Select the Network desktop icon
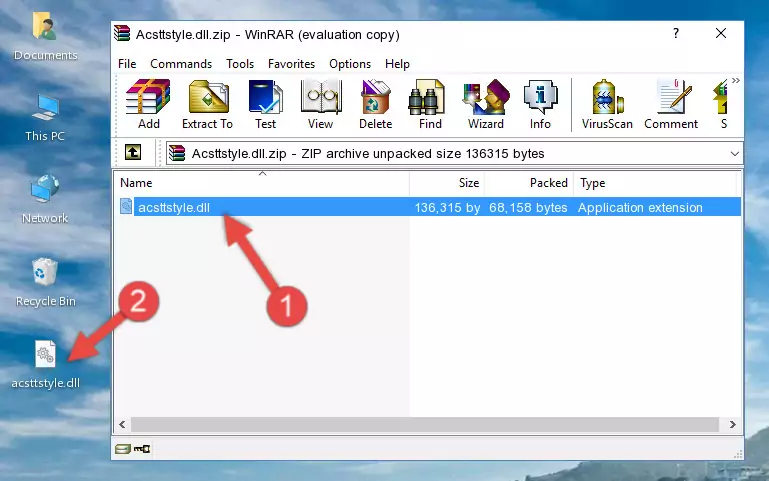Image resolution: width=769 pixels, height=481 pixels. click(45, 200)
